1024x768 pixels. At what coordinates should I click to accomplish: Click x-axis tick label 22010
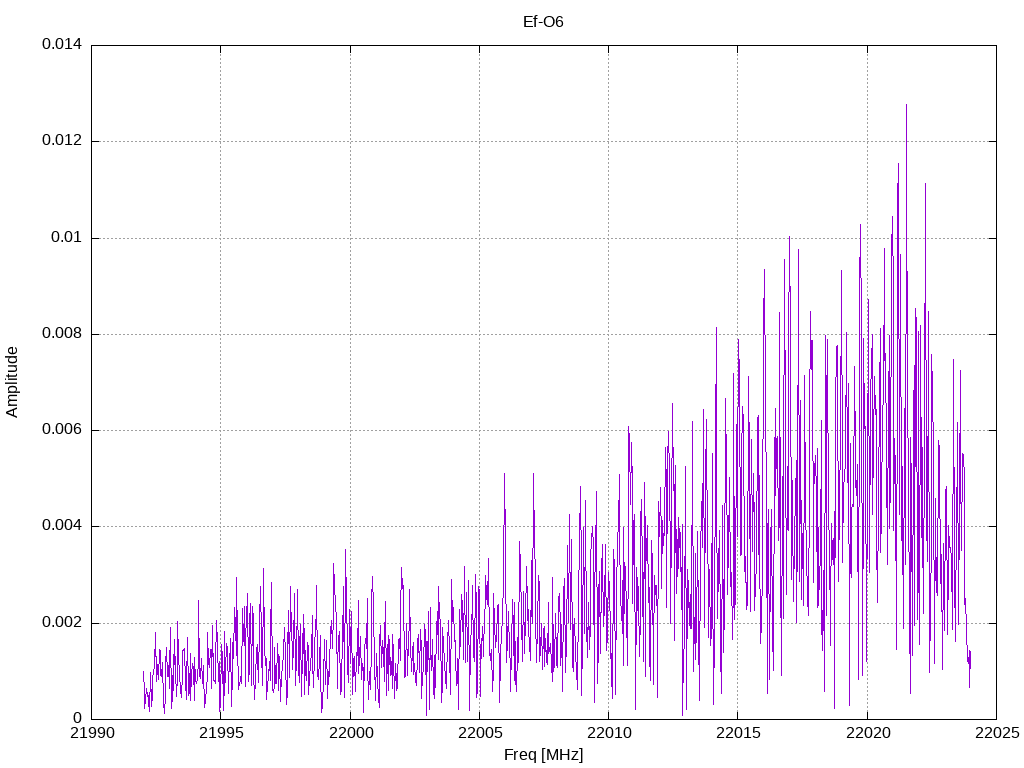[609, 733]
